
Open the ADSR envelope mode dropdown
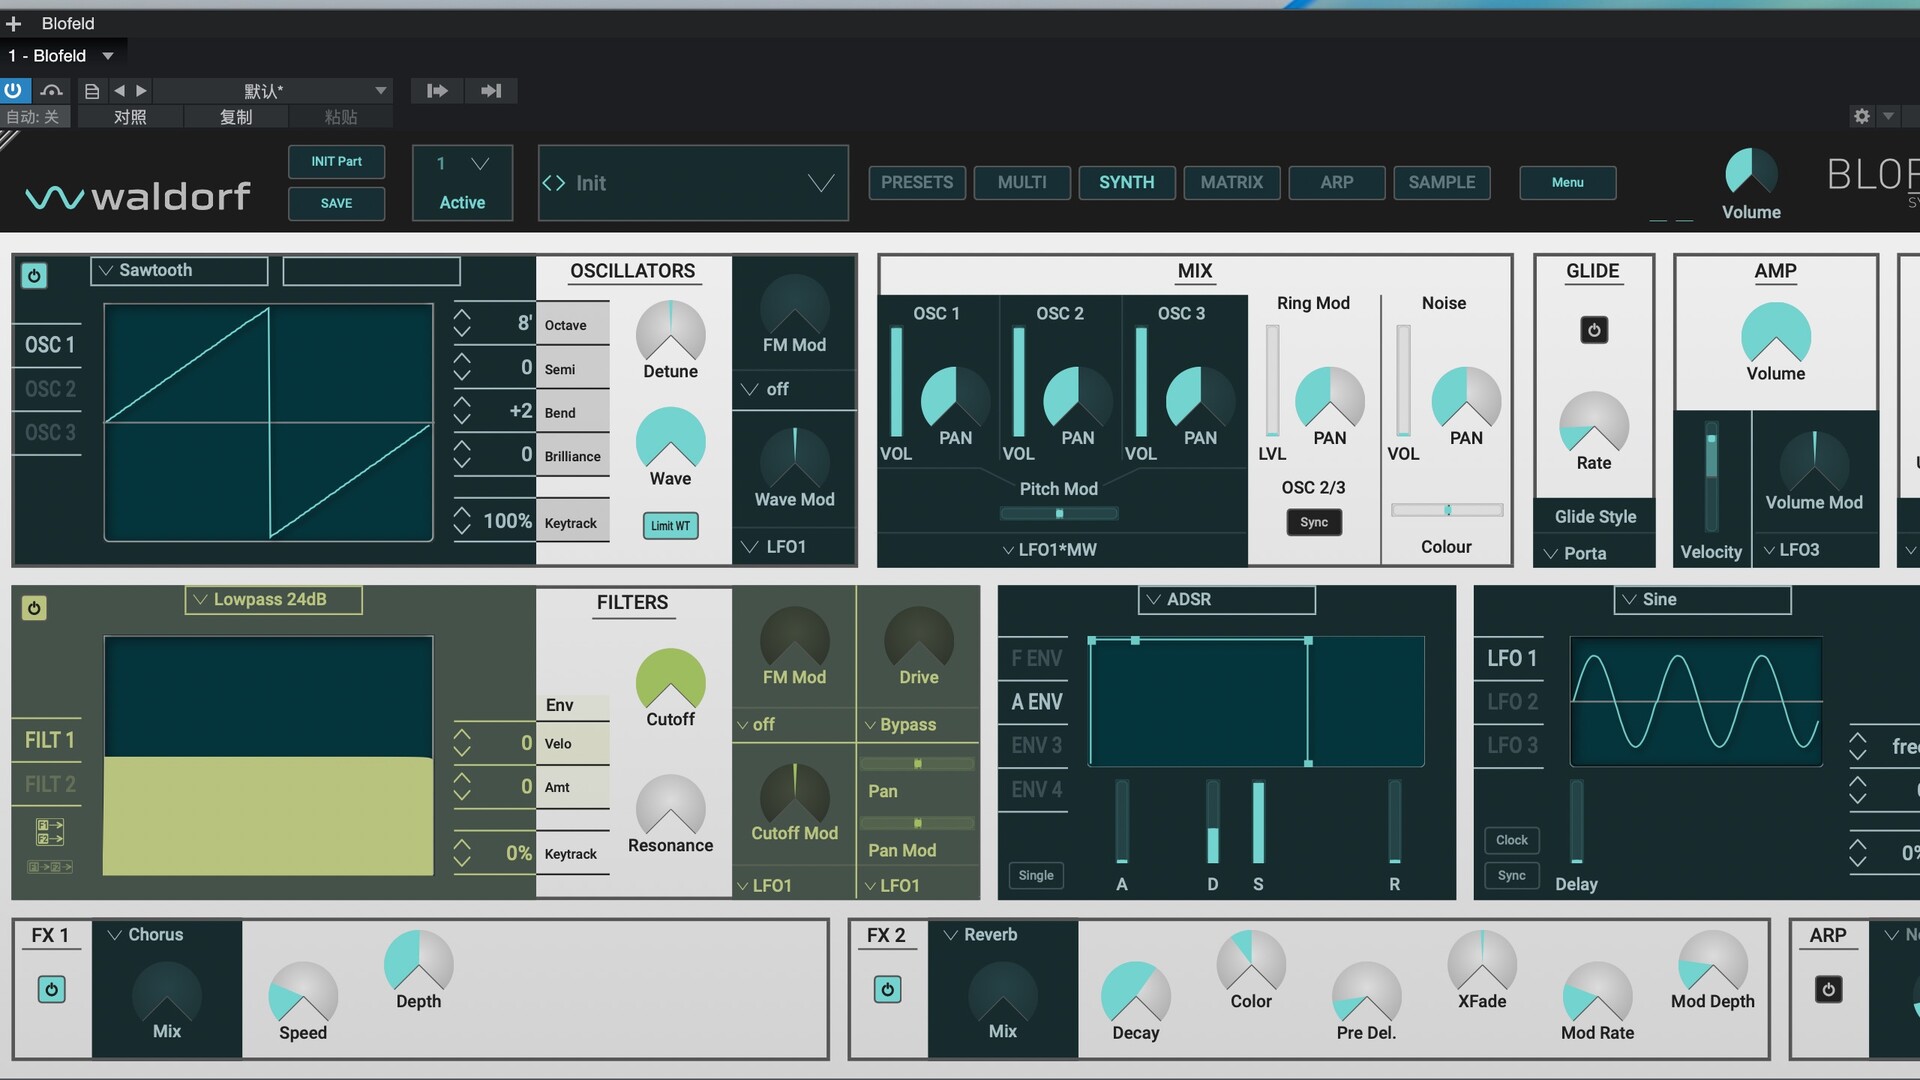tap(1227, 599)
